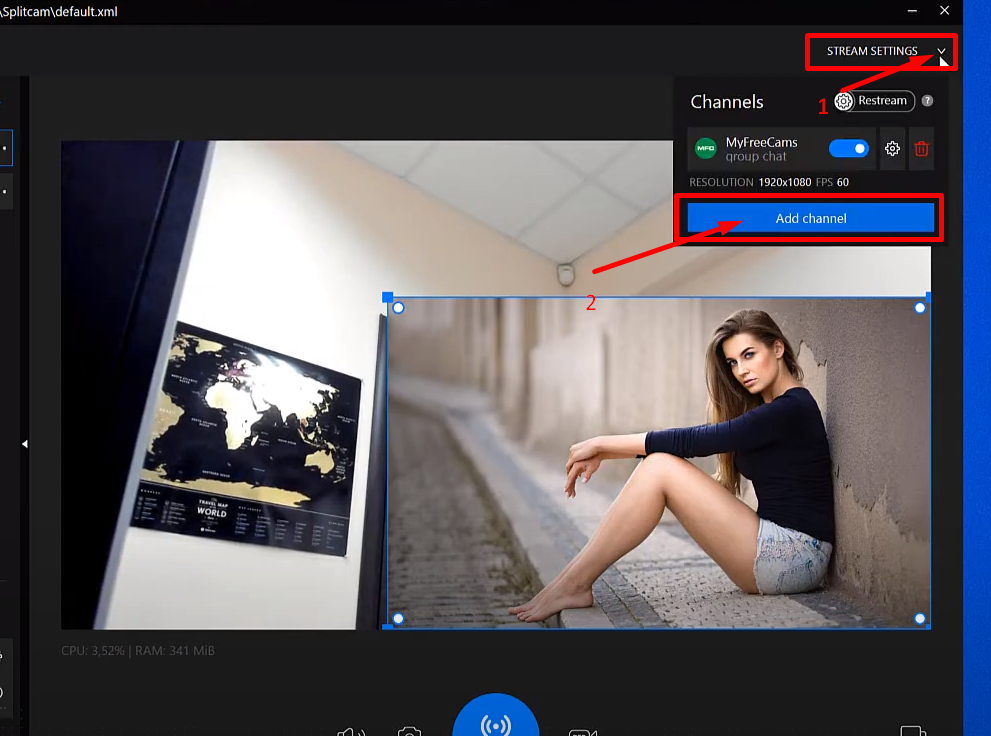Screen dimensions: 991x736
Task: Select the second scene item in left panel
Action: [x=6, y=191]
